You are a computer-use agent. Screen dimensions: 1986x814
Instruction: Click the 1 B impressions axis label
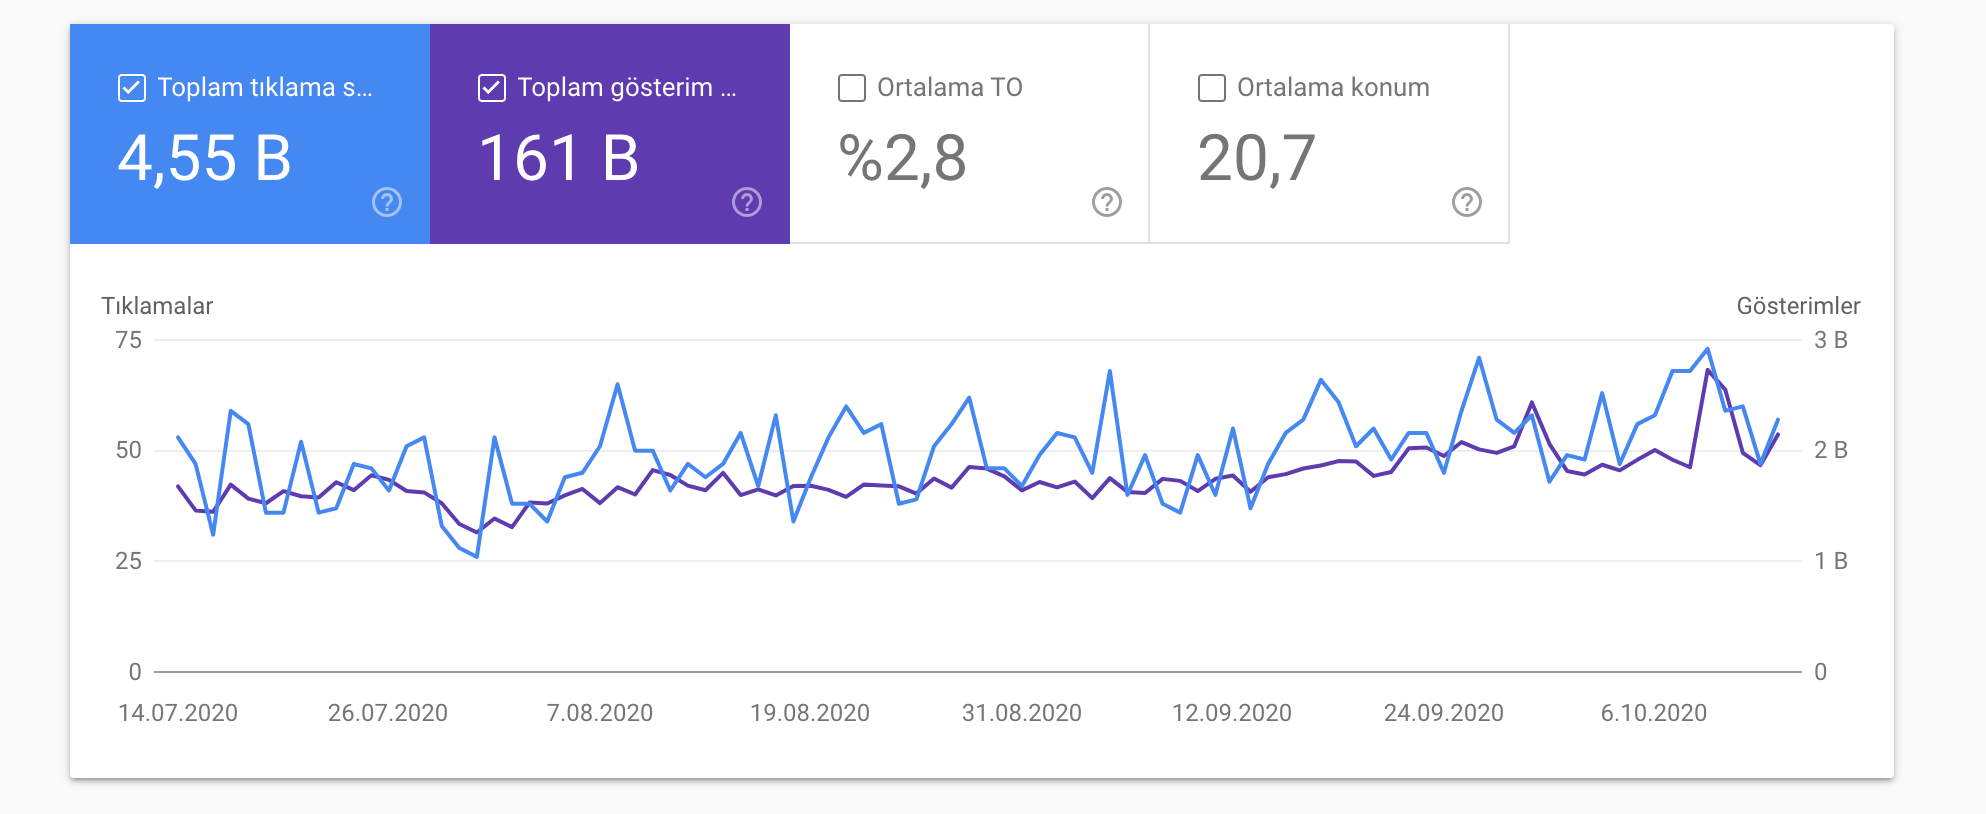tap(1831, 561)
